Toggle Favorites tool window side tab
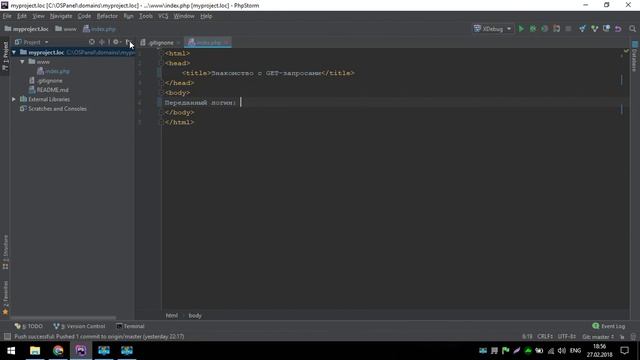640x360 pixels. 5,298
